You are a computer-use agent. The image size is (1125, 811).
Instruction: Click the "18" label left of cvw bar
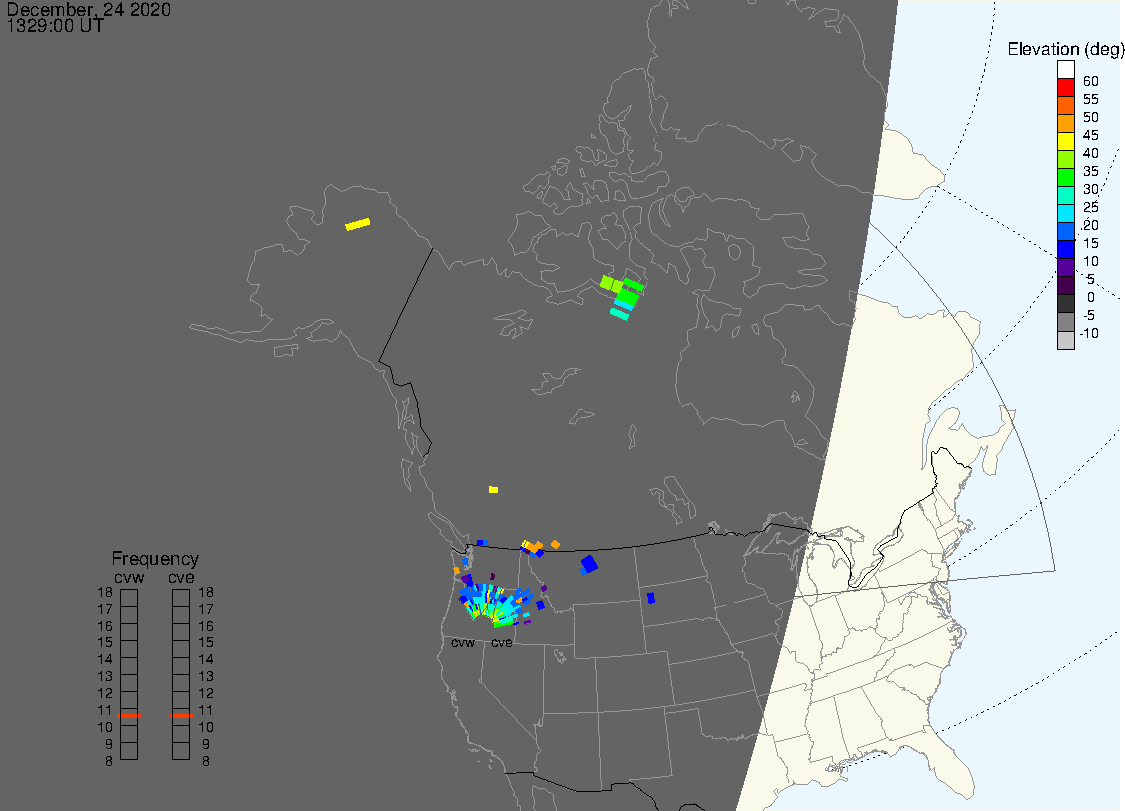coord(105,592)
